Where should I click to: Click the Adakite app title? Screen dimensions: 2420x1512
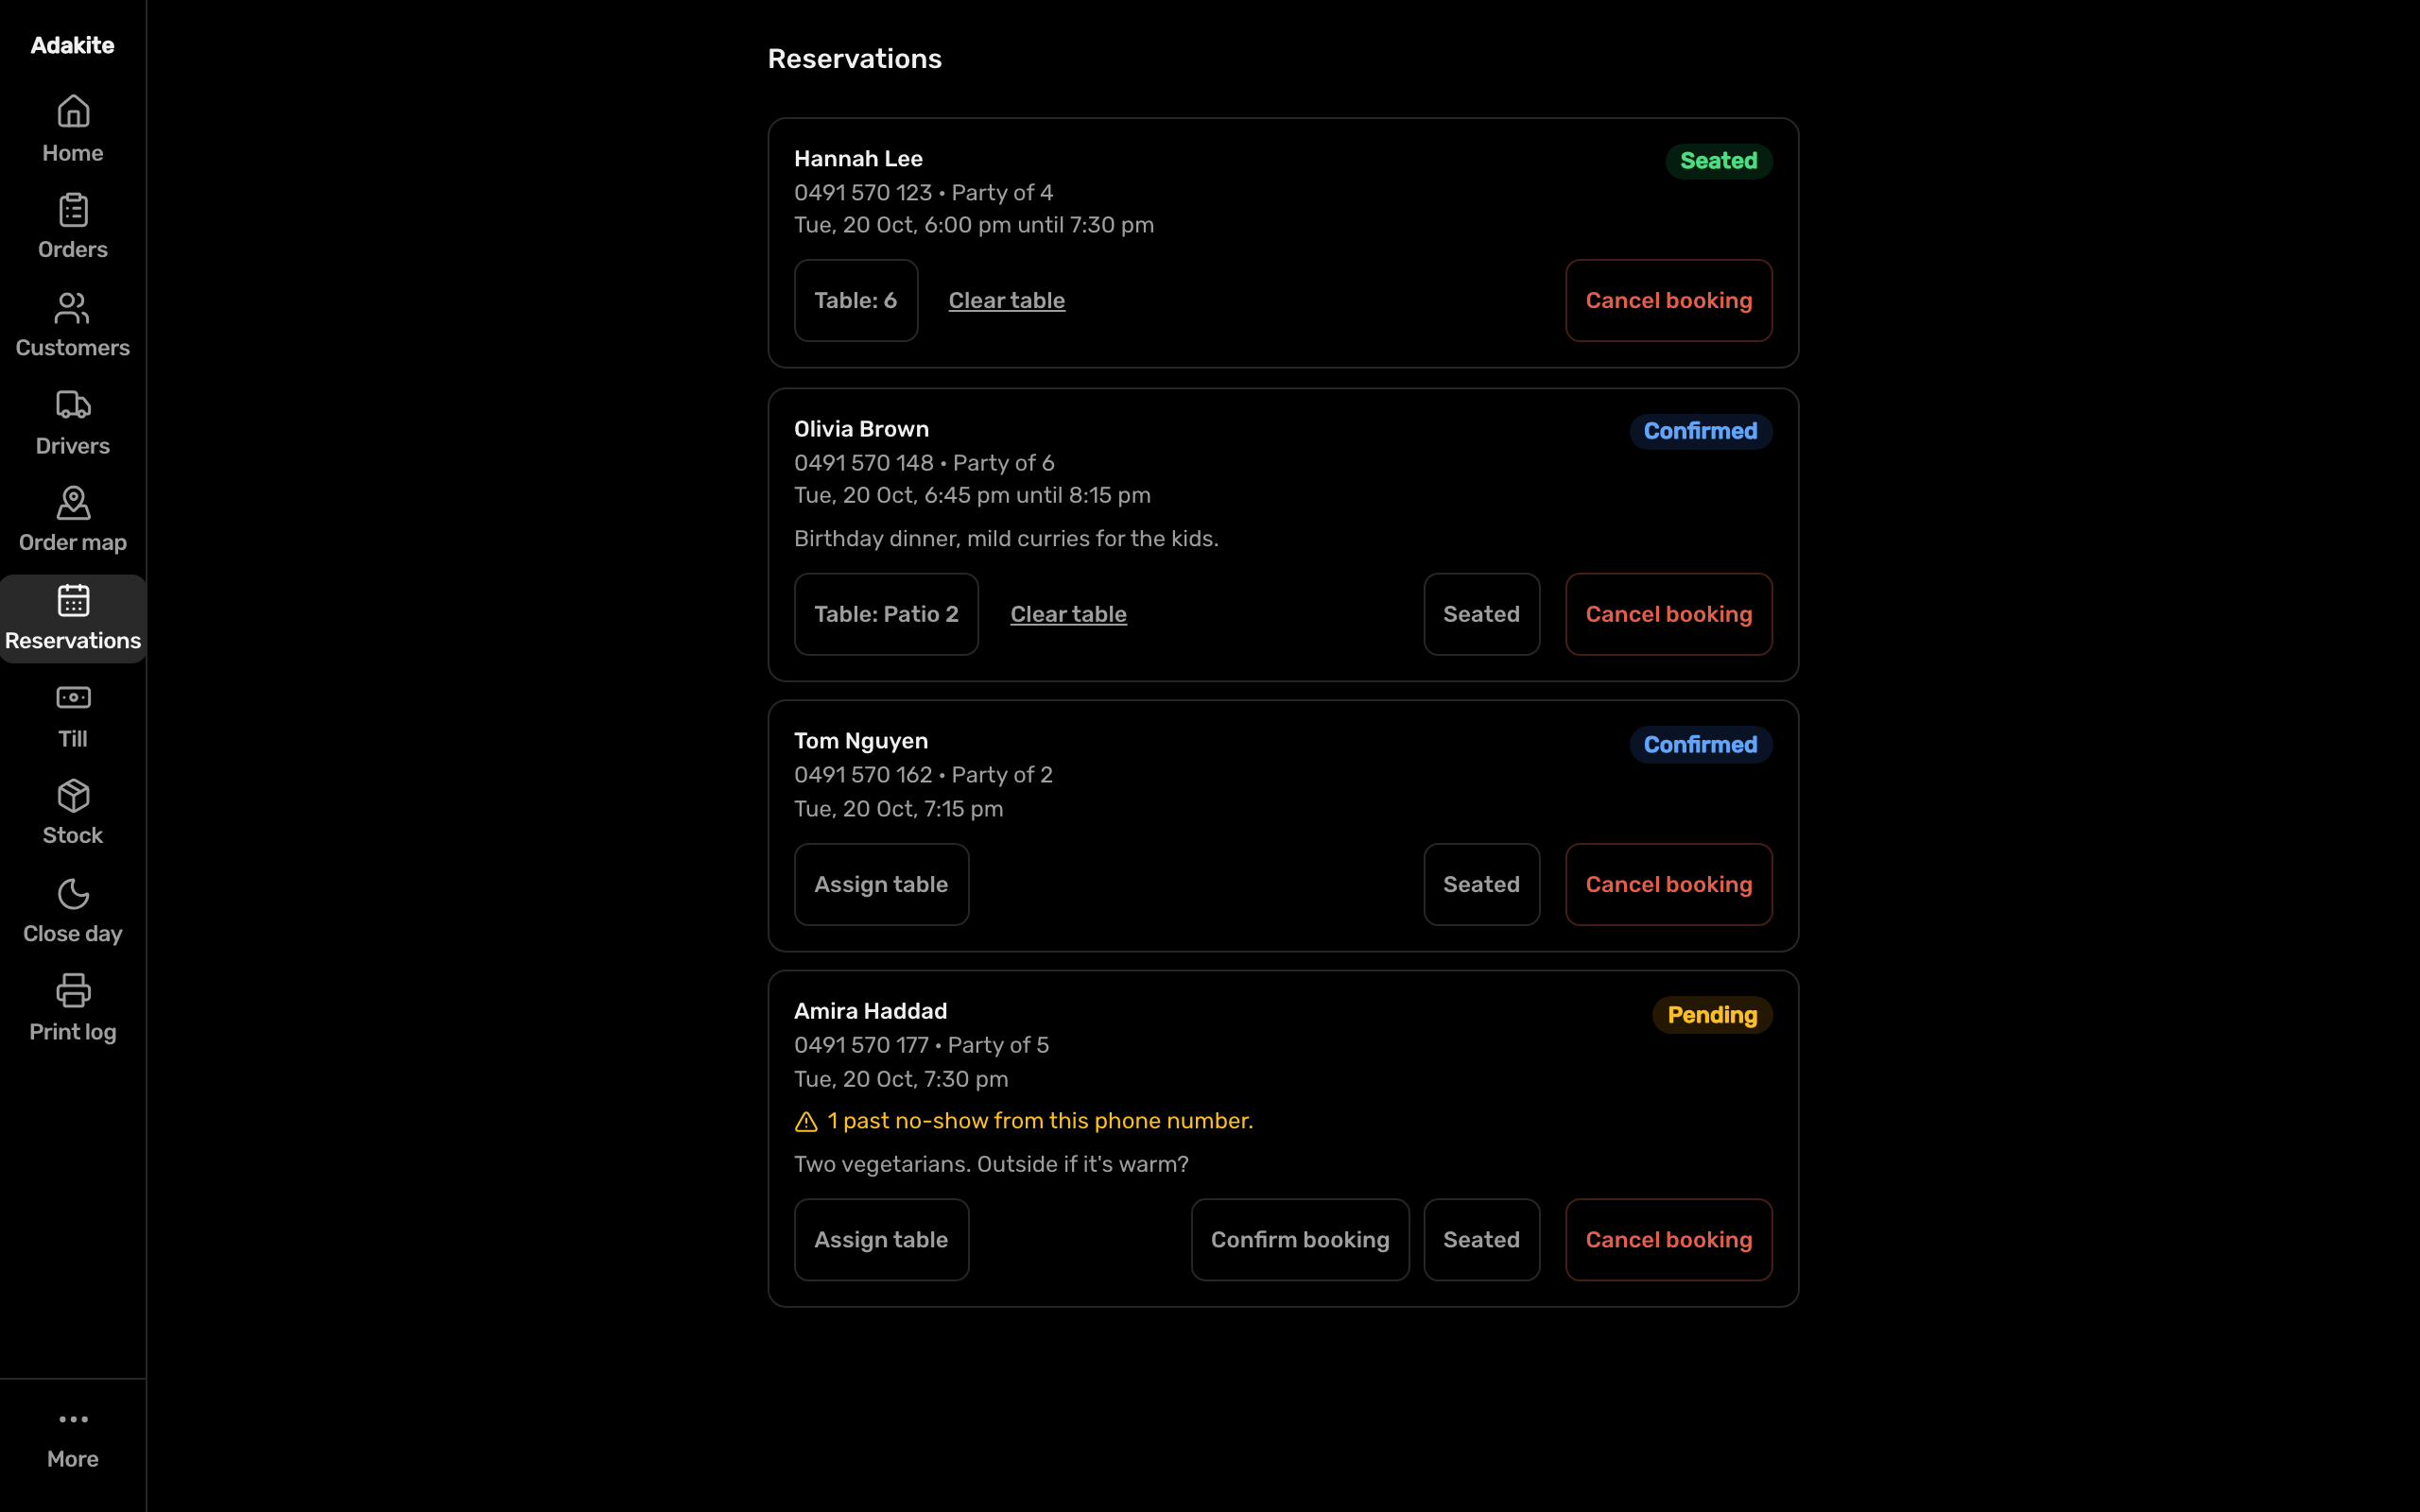(73, 45)
